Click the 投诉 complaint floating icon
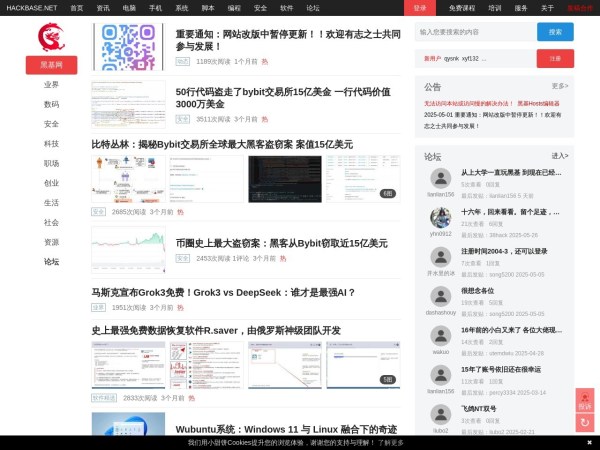Image resolution: width=600 pixels, height=450 pixels. (x=585, y=400)
